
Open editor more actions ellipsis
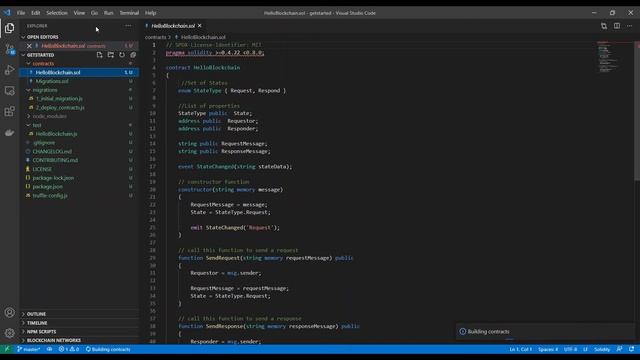[629, 26]
